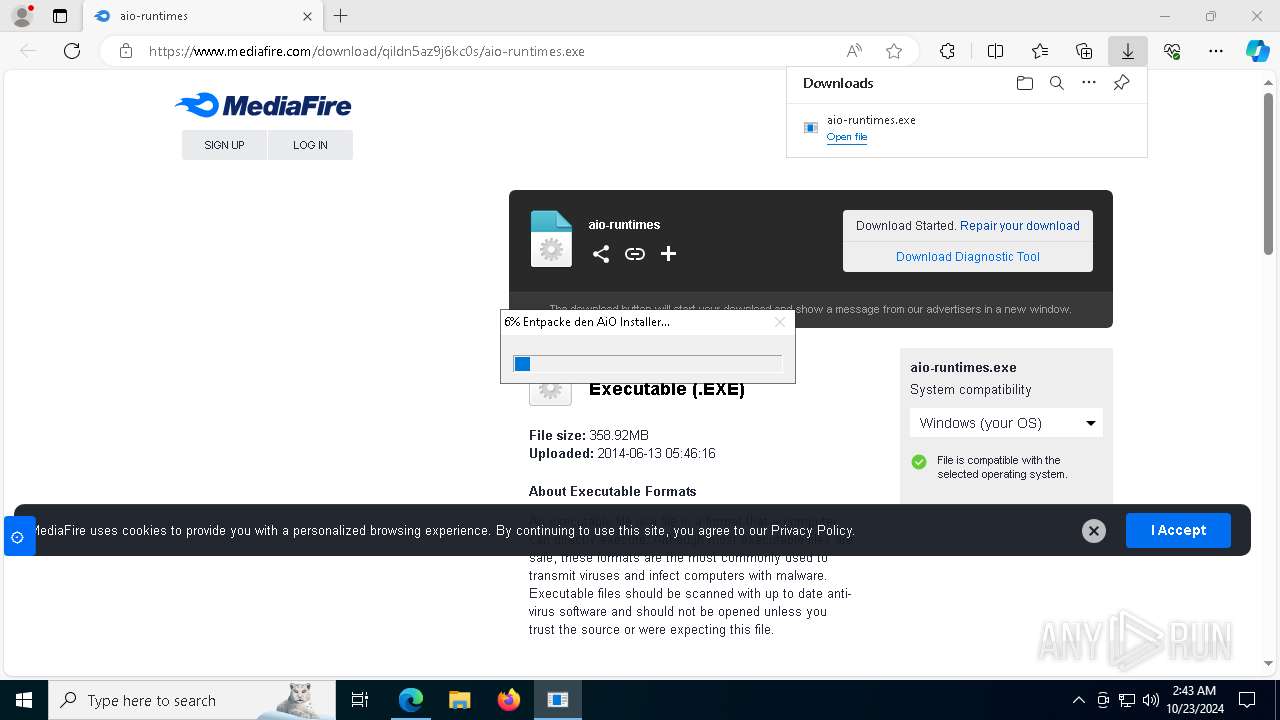Refresh the page

click(x=72, y=51)
